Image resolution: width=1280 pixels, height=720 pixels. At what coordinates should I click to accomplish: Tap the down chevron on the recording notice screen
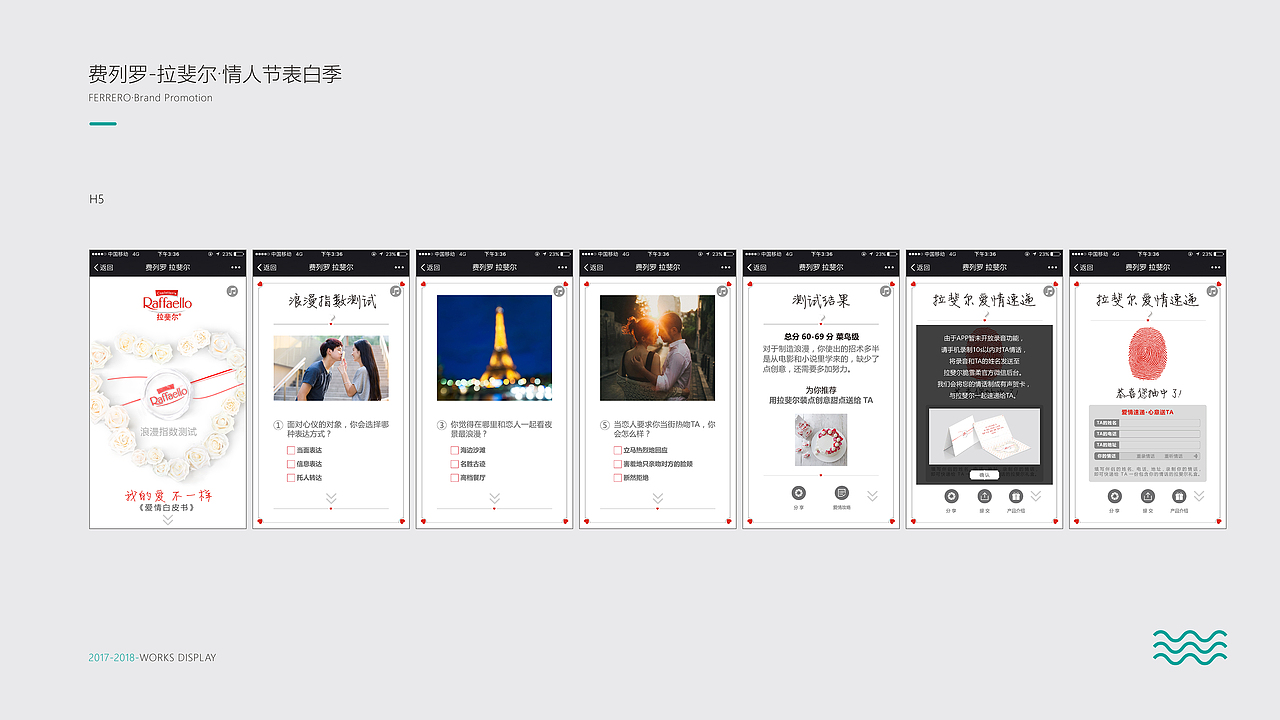pyautogui.click(x=1036, y=496)
